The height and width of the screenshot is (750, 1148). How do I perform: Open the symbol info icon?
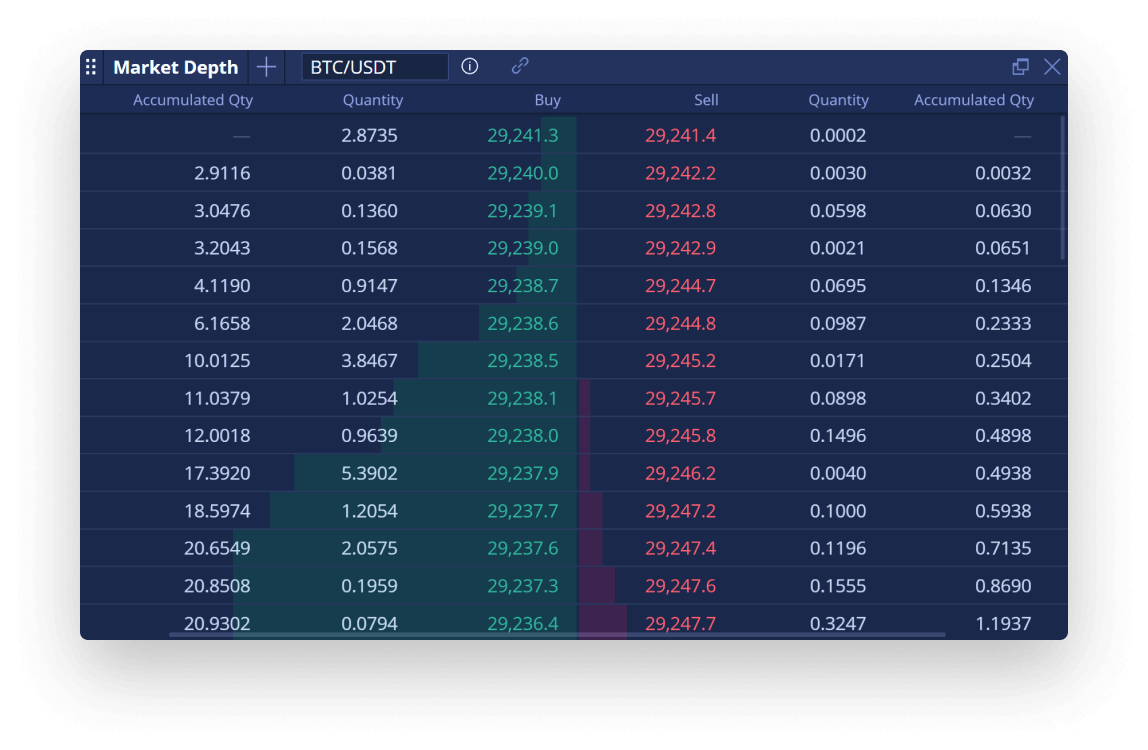coord(470,67)
